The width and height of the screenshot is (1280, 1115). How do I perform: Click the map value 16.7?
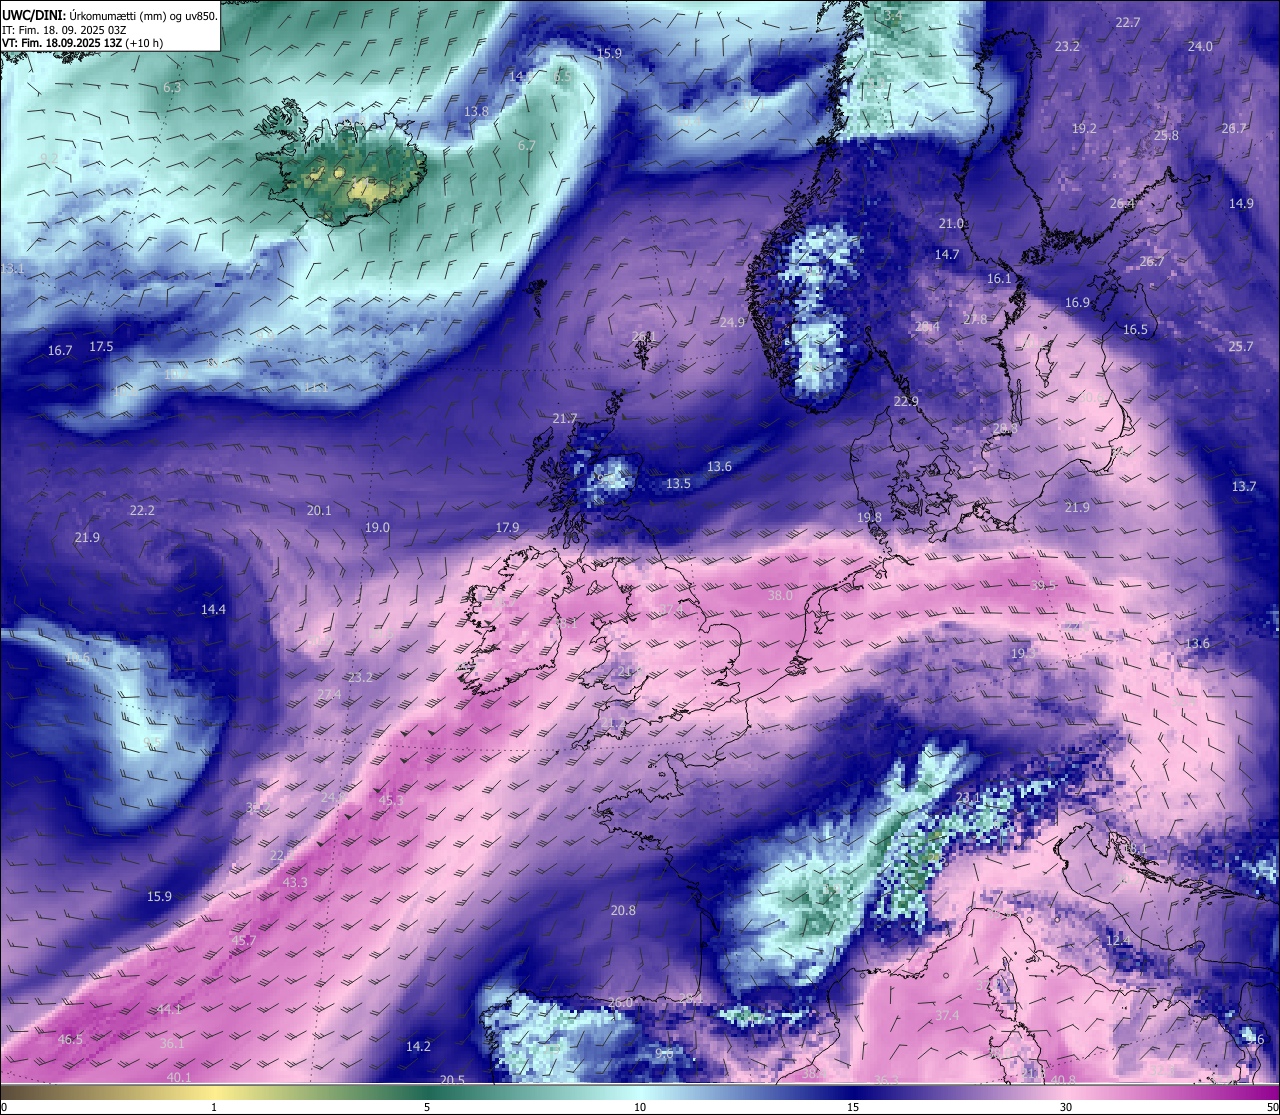point(60,350)
